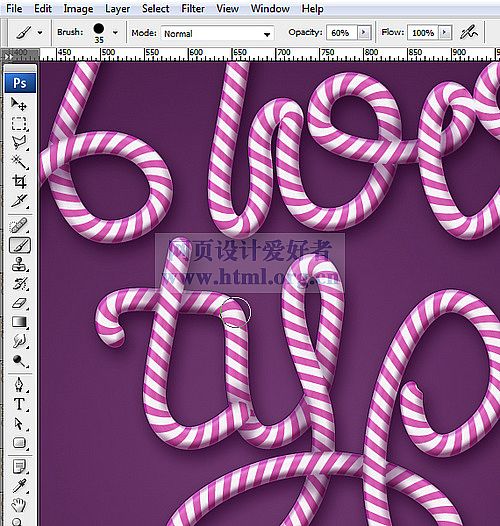Select the Move tool
This screenshot has height=526, width=500.
tap(19, 104)
